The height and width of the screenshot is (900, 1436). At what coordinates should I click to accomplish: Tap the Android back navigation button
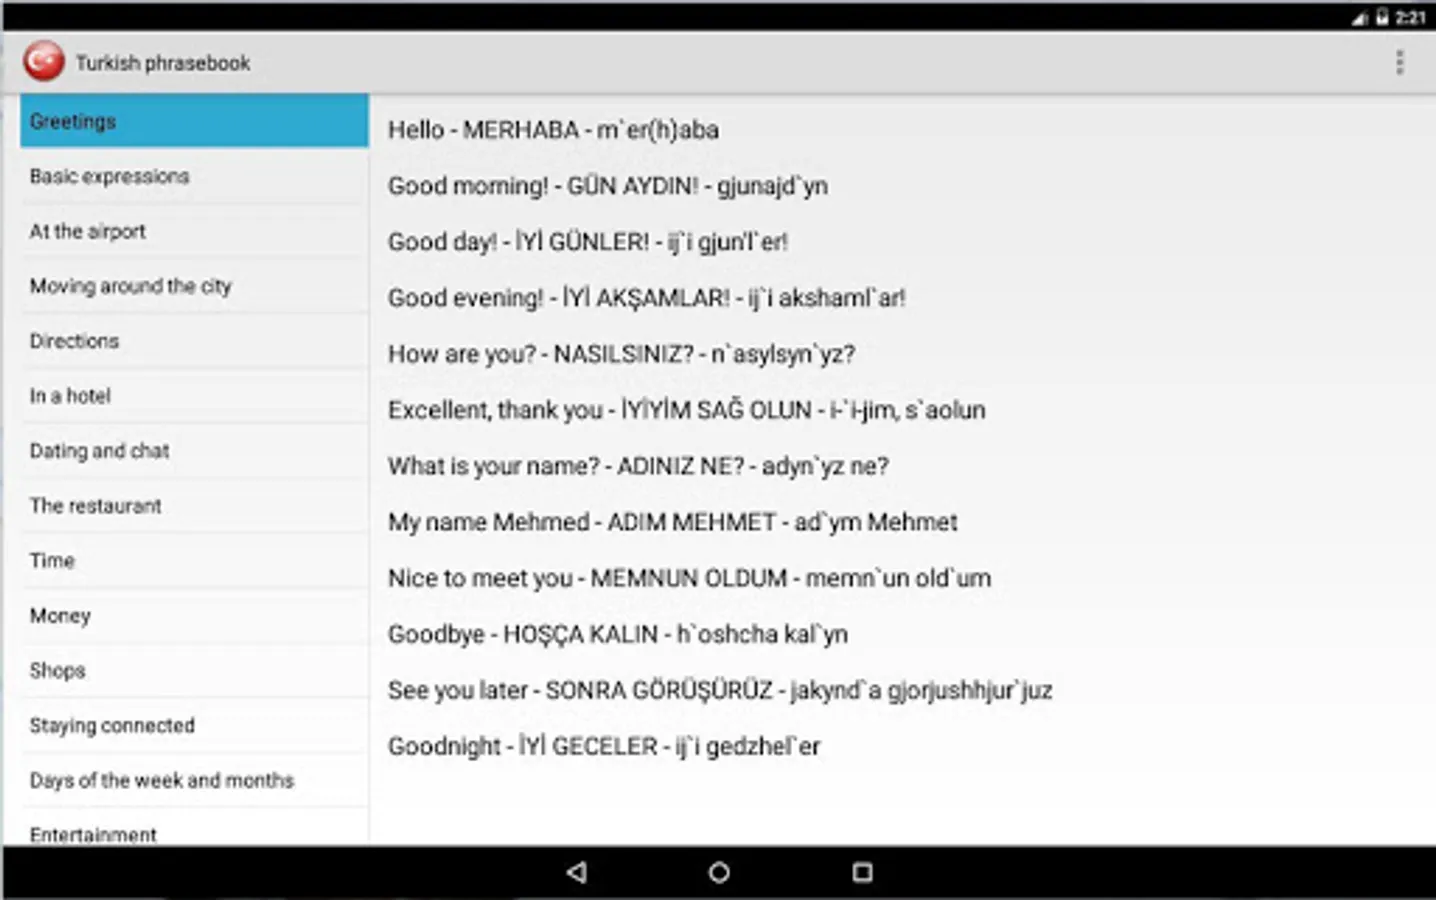pyautogui.click(x=576, y=872)
